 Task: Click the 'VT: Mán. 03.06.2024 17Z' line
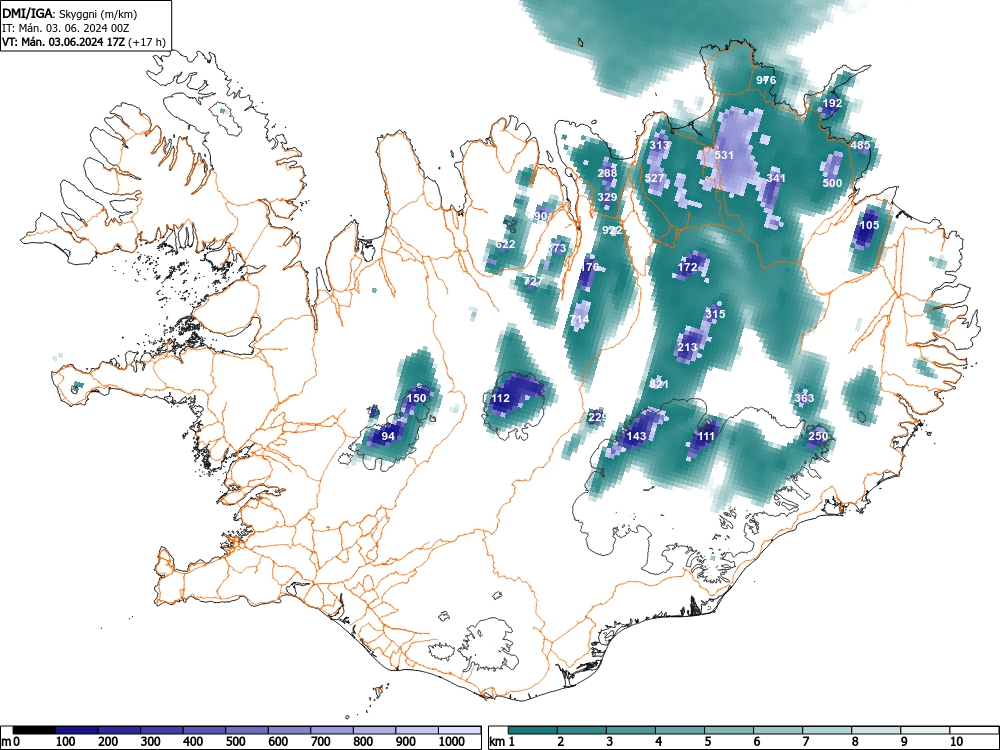(84, 42)
